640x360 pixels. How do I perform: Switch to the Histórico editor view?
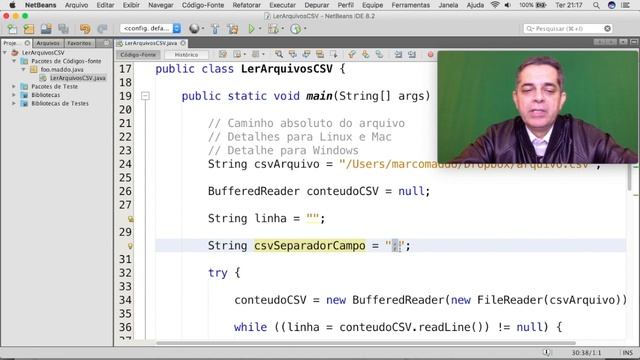(x=186, y=54)
